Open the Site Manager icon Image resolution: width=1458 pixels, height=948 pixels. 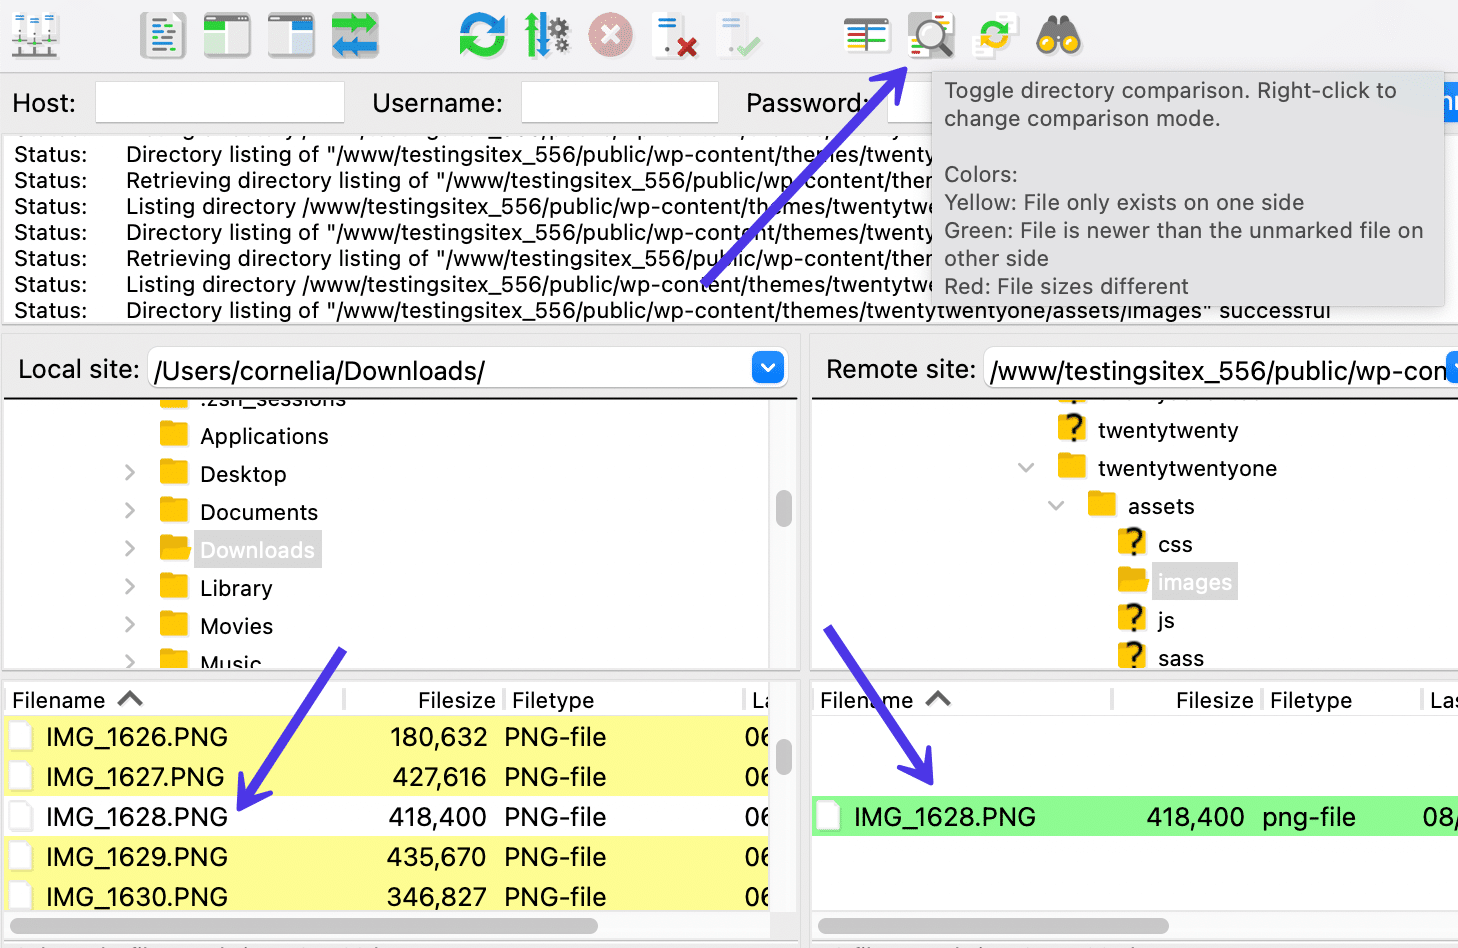click(x=35, y=36)
